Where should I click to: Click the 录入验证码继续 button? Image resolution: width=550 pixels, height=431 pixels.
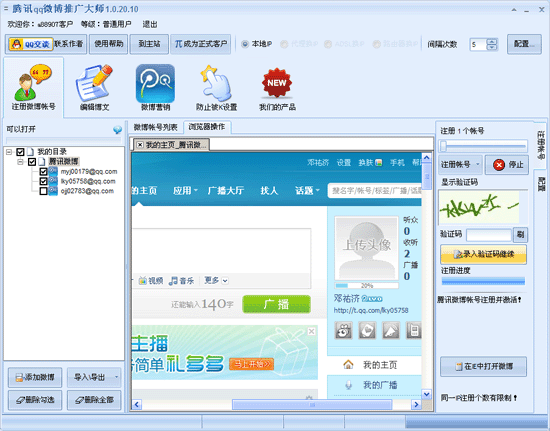click(x=483, y=254)
